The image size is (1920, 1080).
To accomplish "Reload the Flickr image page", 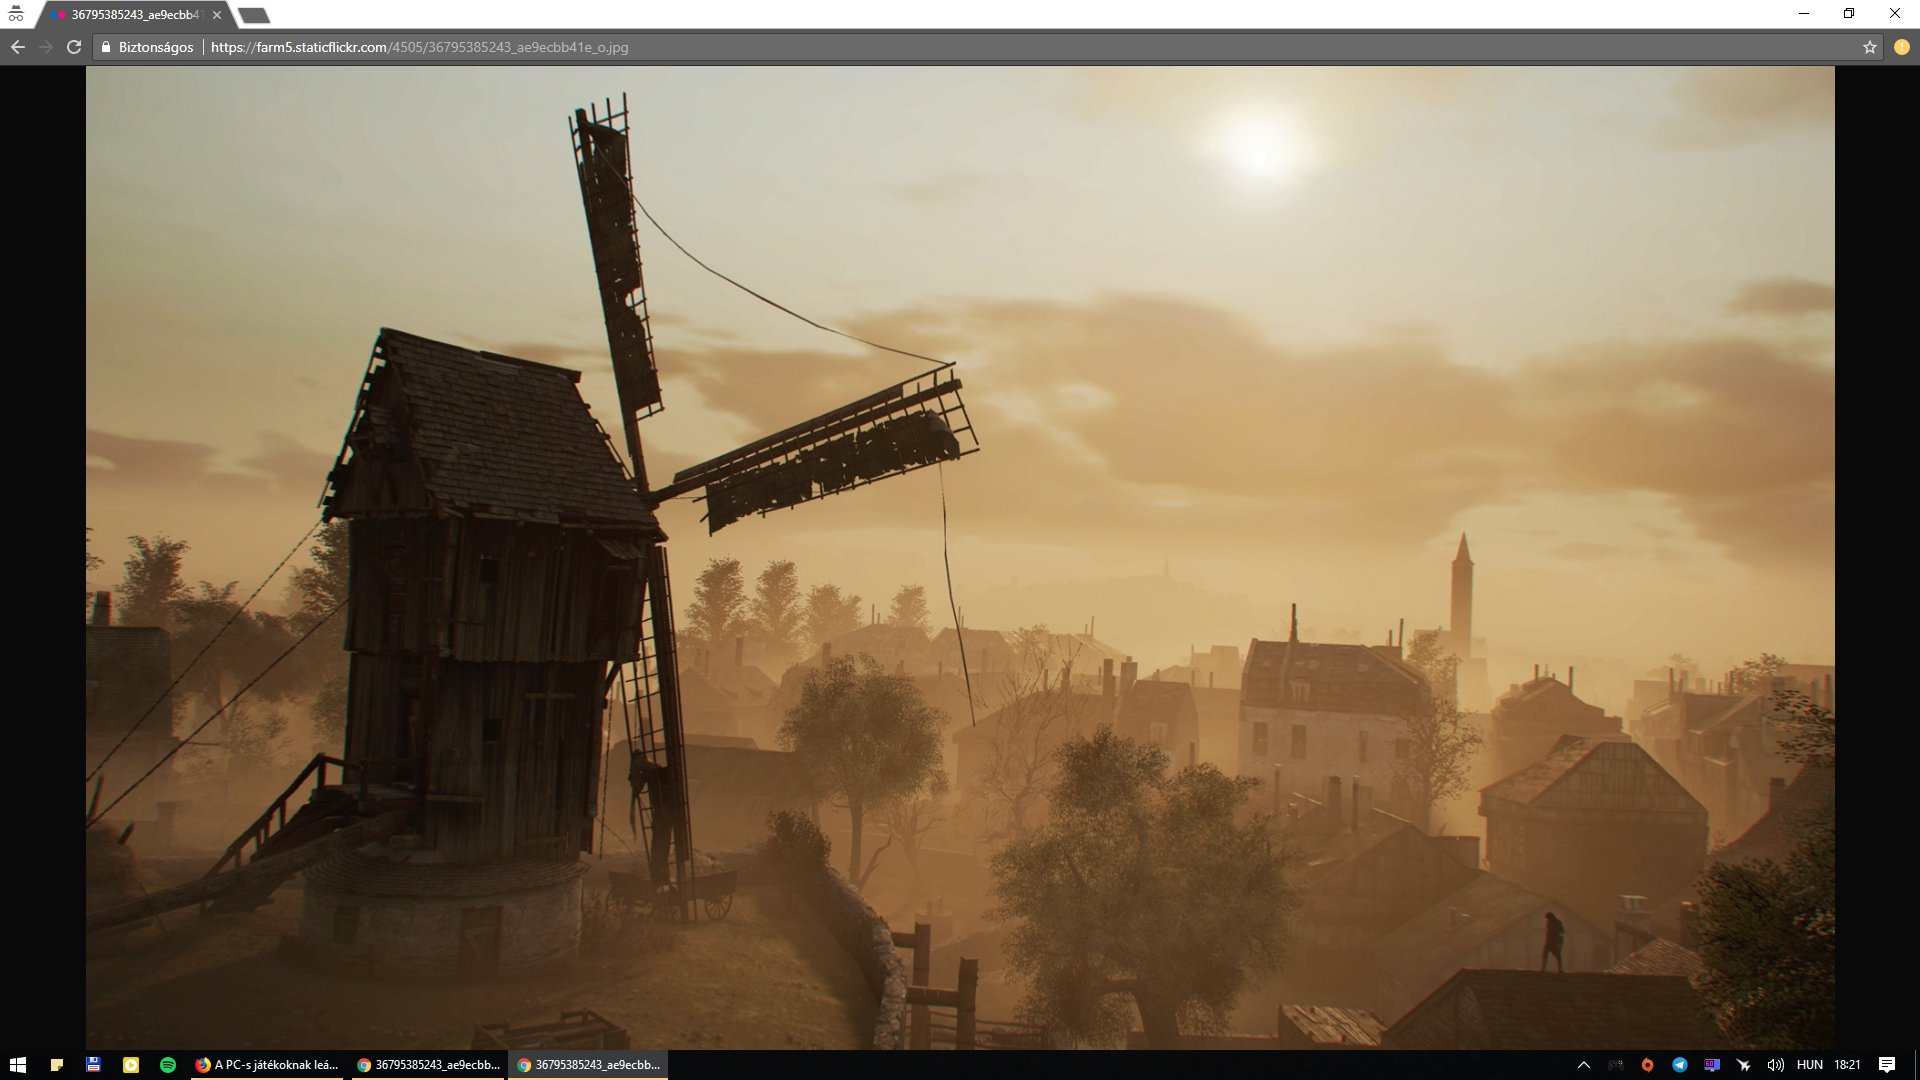I will (74, 47).
